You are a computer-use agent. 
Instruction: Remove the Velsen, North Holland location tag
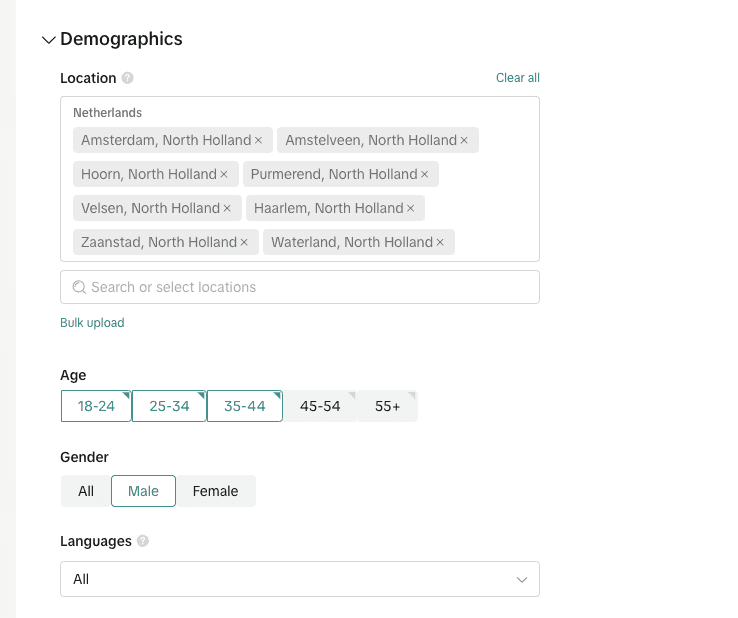(x=227, y=208)
